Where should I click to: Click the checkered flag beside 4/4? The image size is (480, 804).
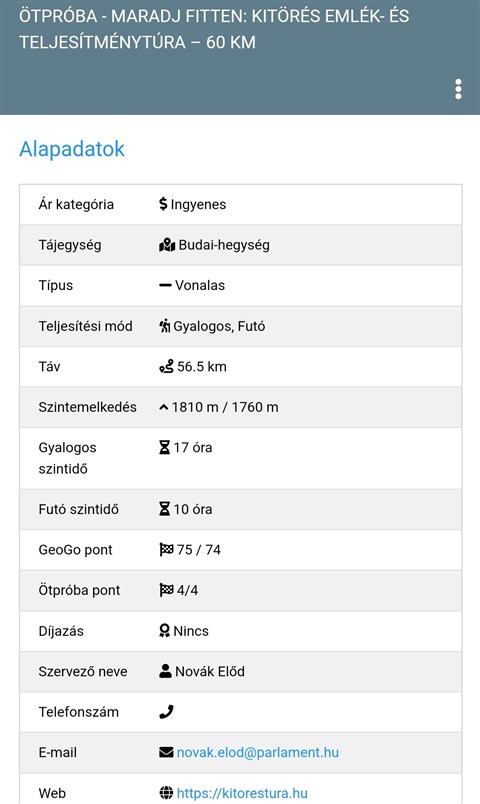coord(166,590)
